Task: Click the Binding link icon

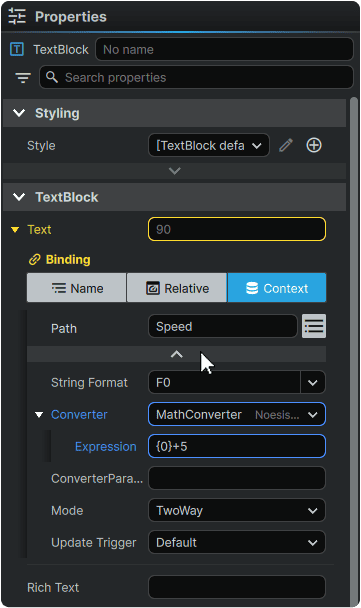Action: click(x=35, y=259)
